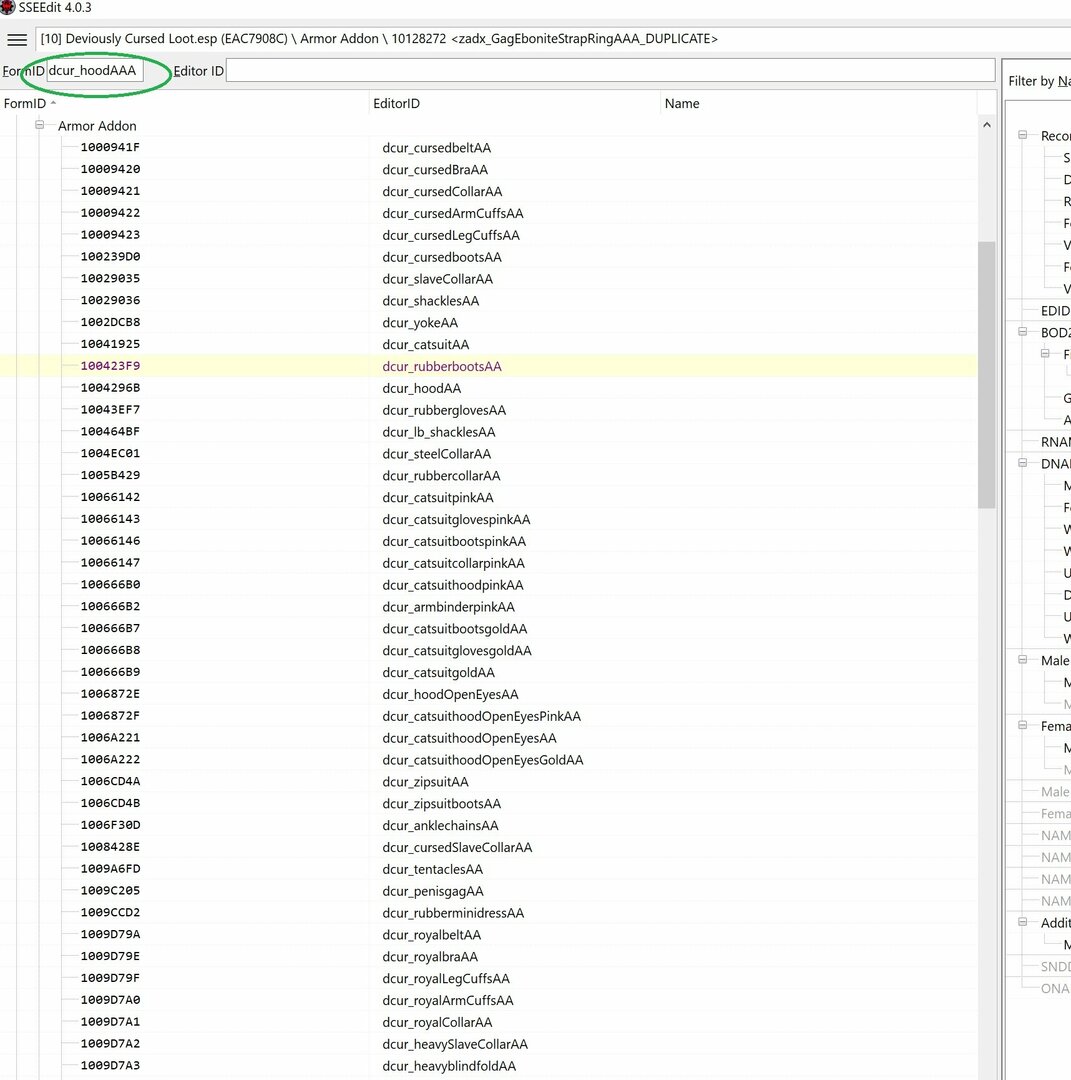The height and width of the screenshot is (1080, 1071).
Task: Select dcur_cursedLegCuffsAA record
Action: click(489, 235)
